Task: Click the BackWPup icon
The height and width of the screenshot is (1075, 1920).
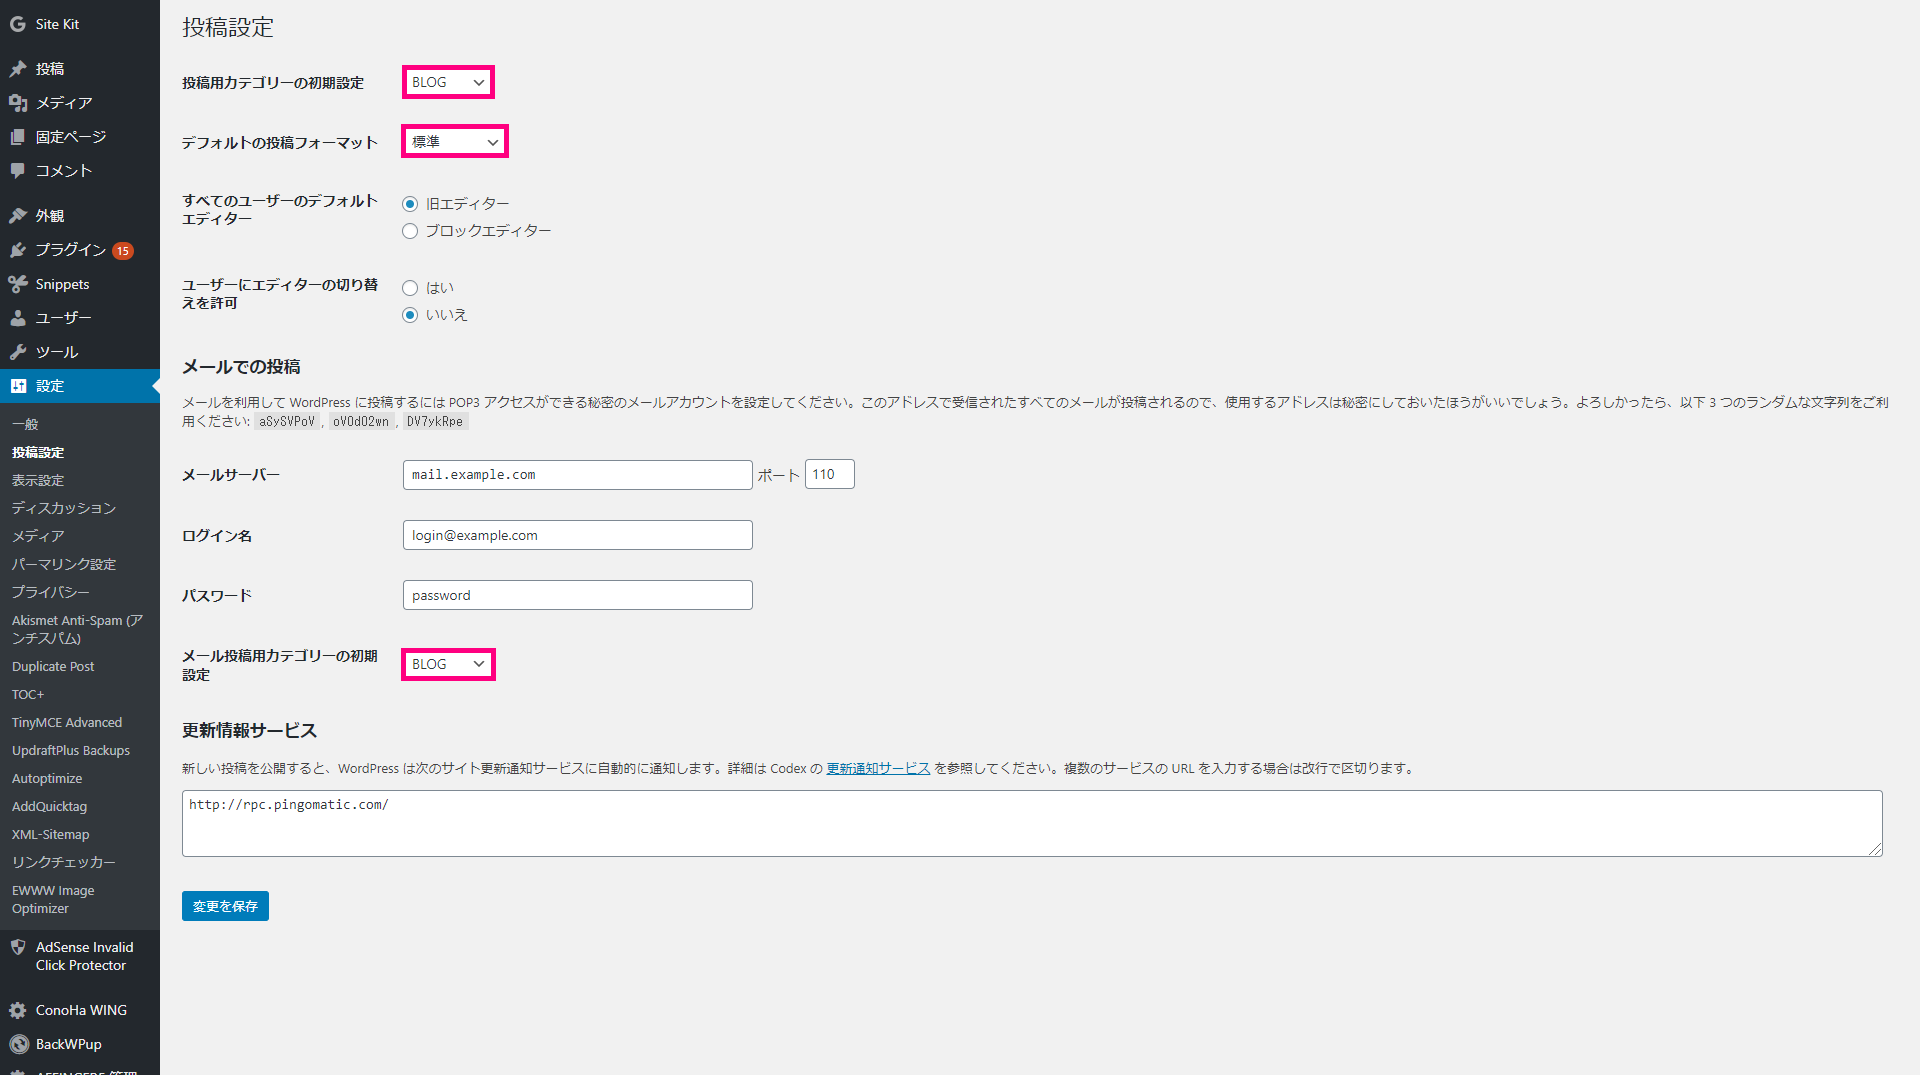Action: [18, 1044]
